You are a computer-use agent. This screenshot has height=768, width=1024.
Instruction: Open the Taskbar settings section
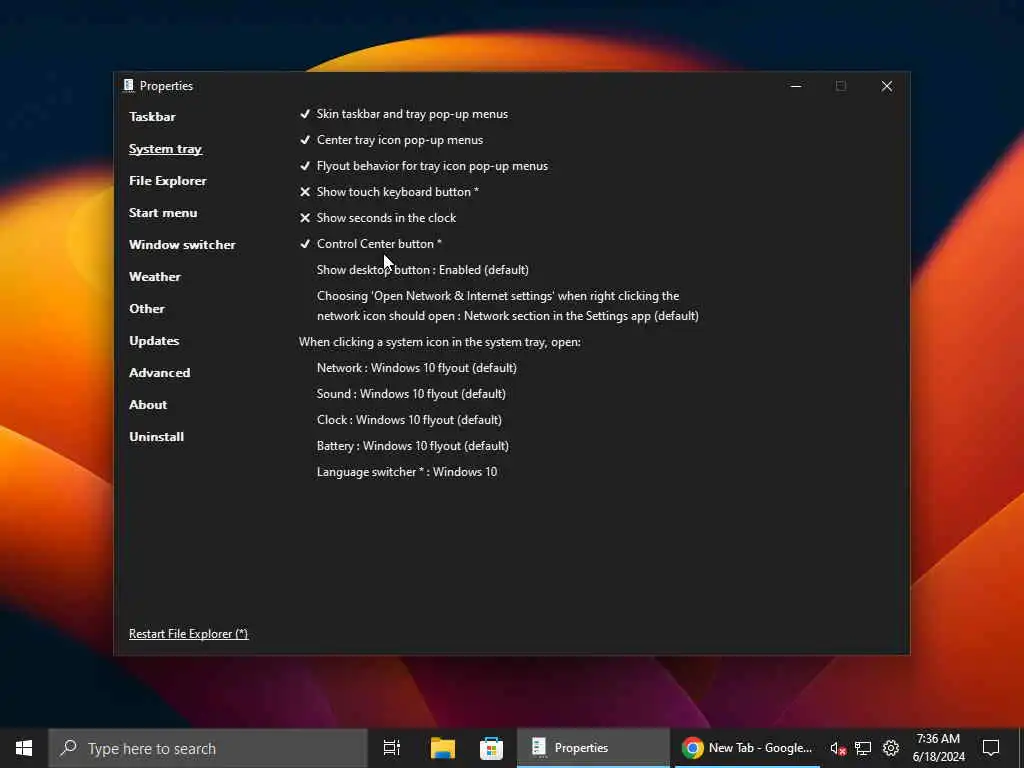pyautogui.click(x=152, y=117)
